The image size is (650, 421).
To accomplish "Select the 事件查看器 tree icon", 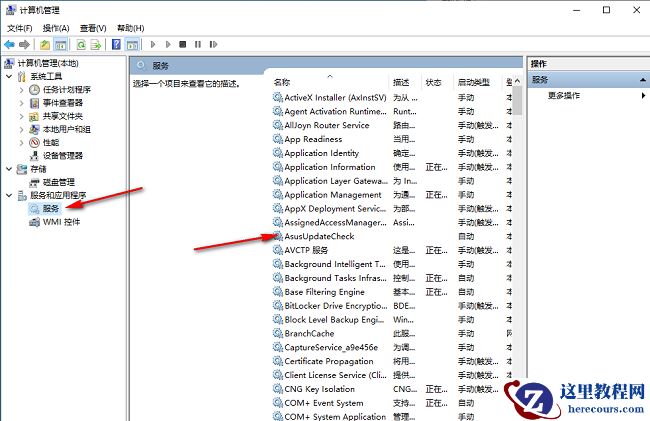I will tap(34, 103).
